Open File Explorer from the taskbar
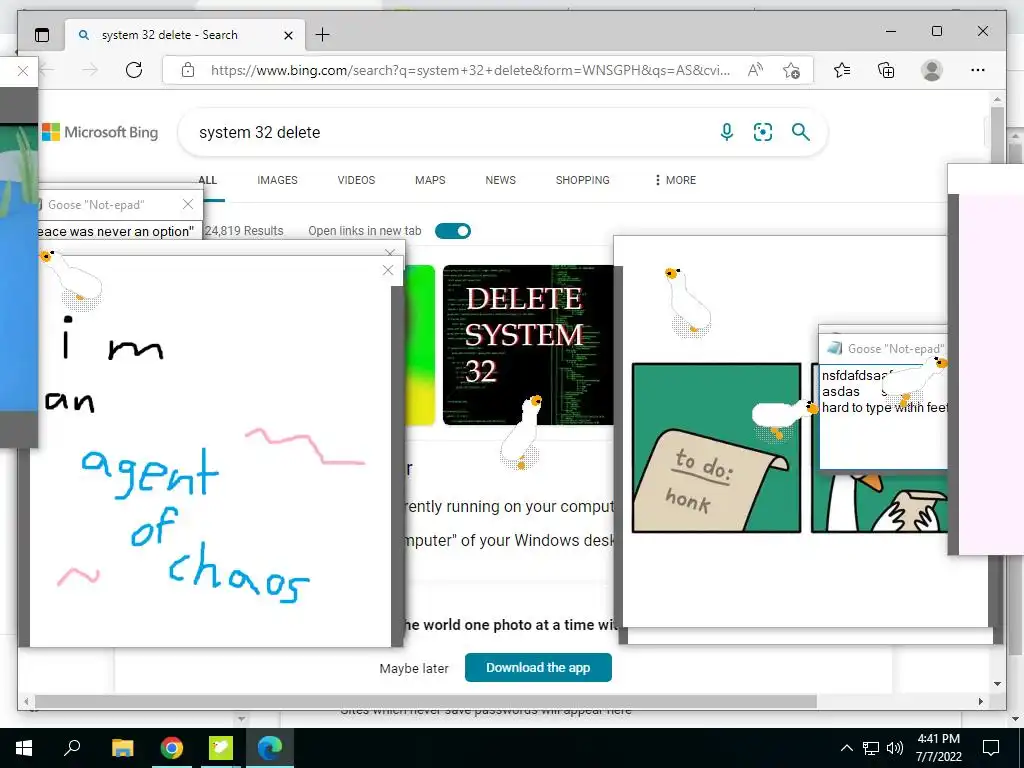 pyautogui.click(x=122, y=748)
